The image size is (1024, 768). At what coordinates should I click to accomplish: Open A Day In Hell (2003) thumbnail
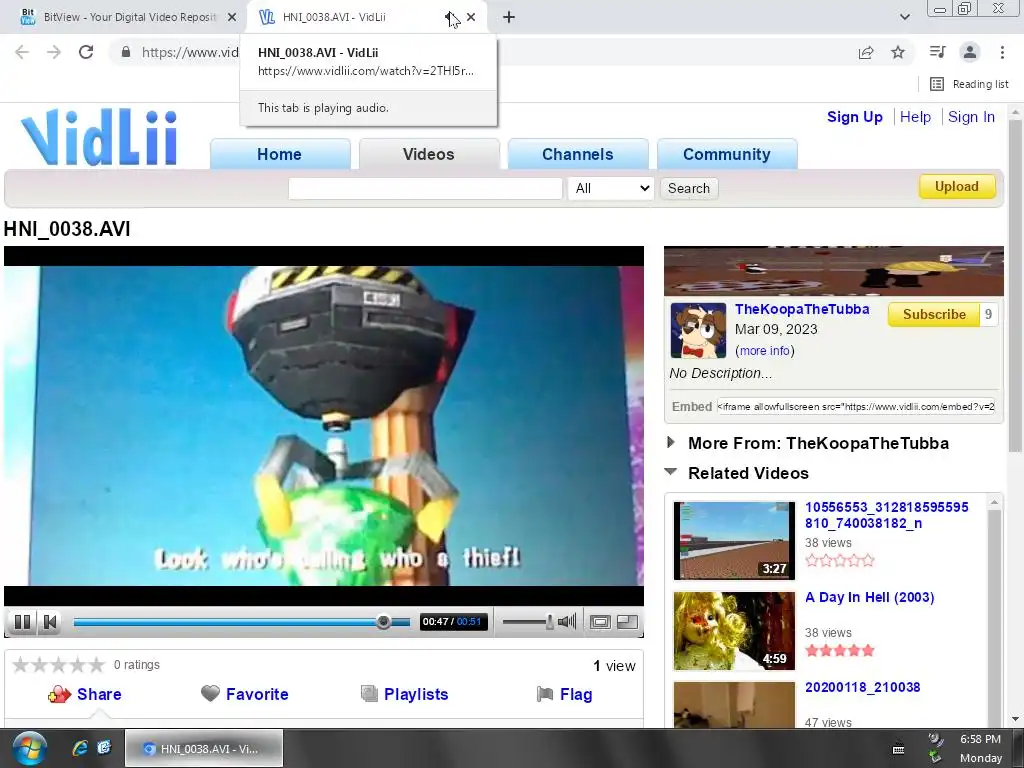734,631
